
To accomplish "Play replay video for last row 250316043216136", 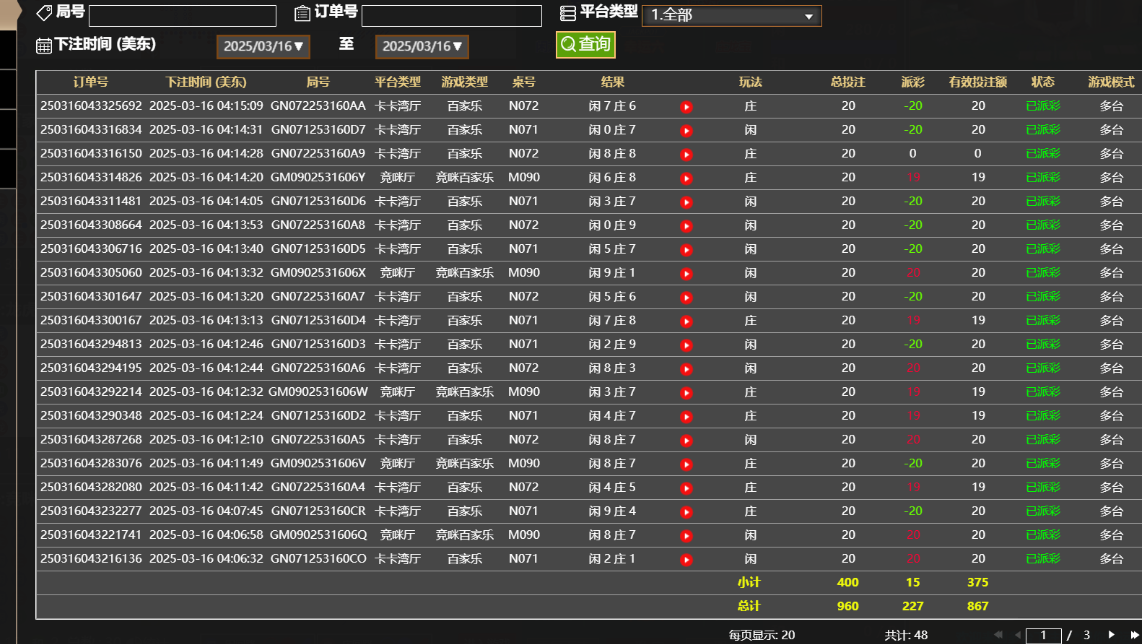I will click(x=686, y=559).
